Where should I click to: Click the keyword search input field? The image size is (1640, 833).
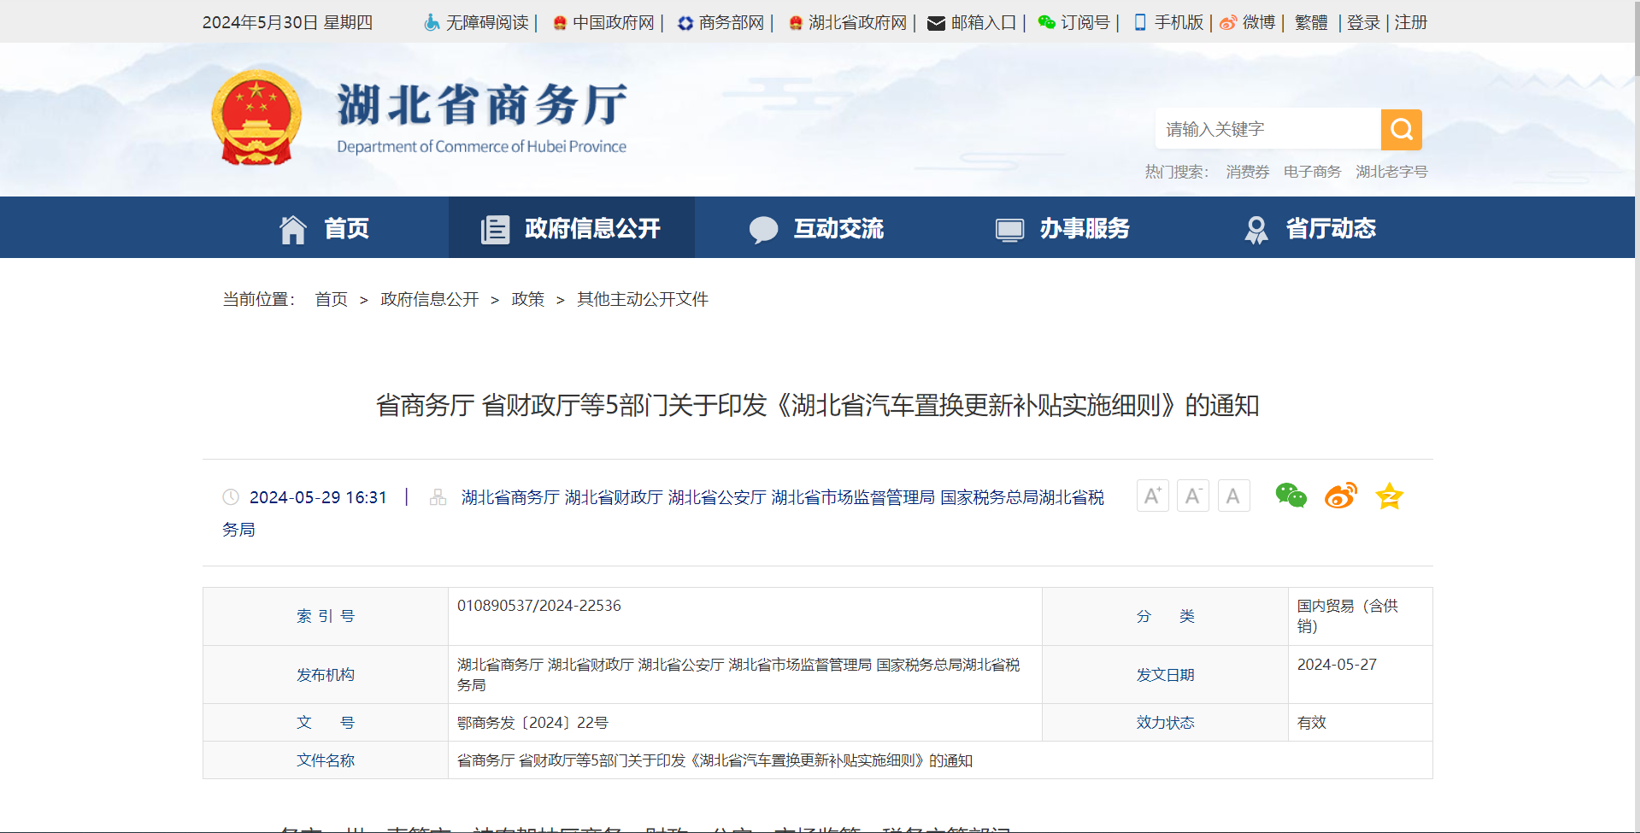tap(1267, 129)
